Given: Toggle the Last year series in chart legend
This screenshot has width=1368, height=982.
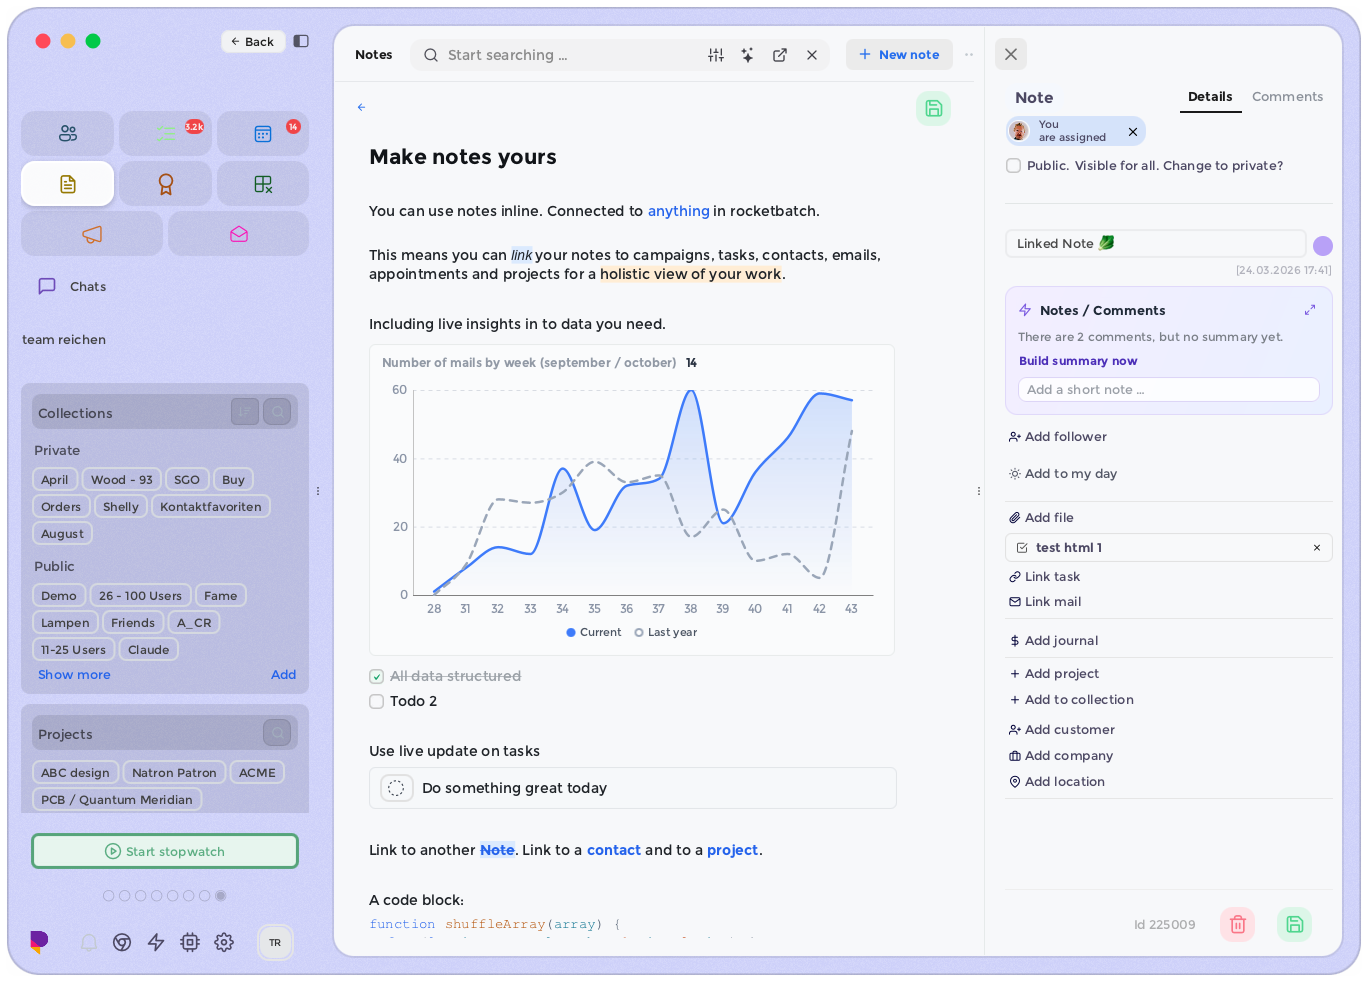Looking at the screenshot, I should coord(666,633).
